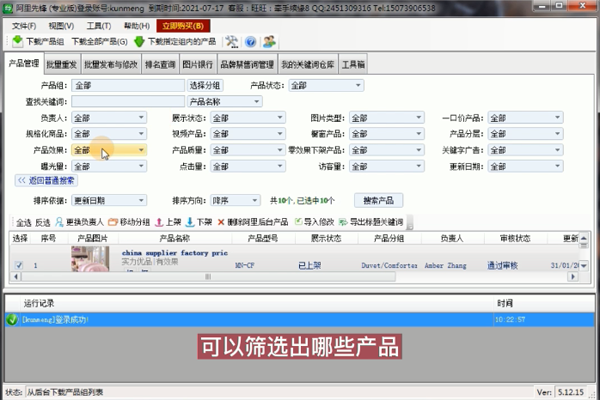
Task: Click the 下载产品组 download icon button
Action: [17, 42]
